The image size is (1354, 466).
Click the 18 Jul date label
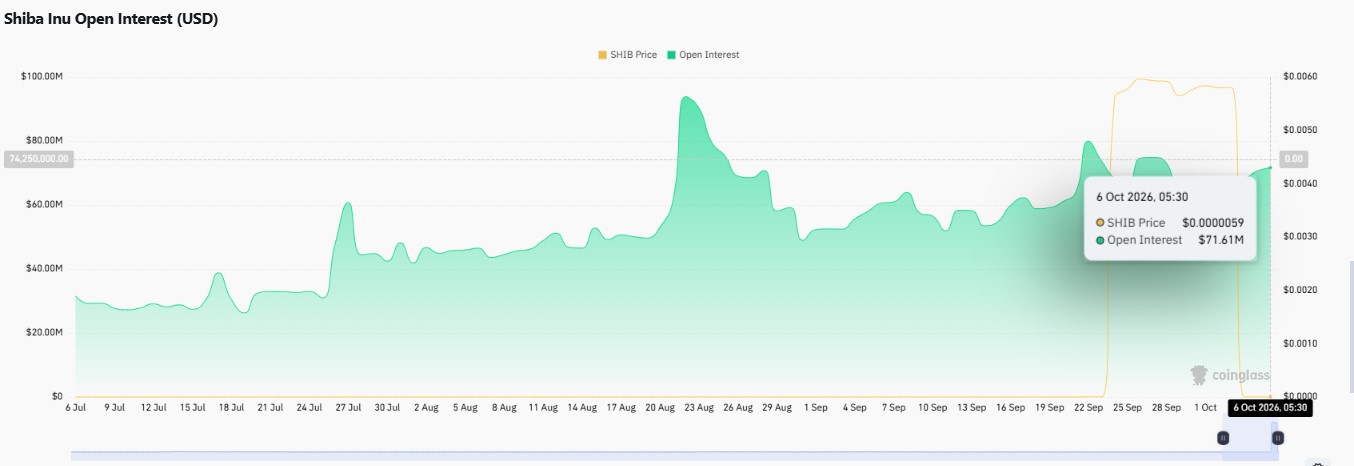point(231,408)
